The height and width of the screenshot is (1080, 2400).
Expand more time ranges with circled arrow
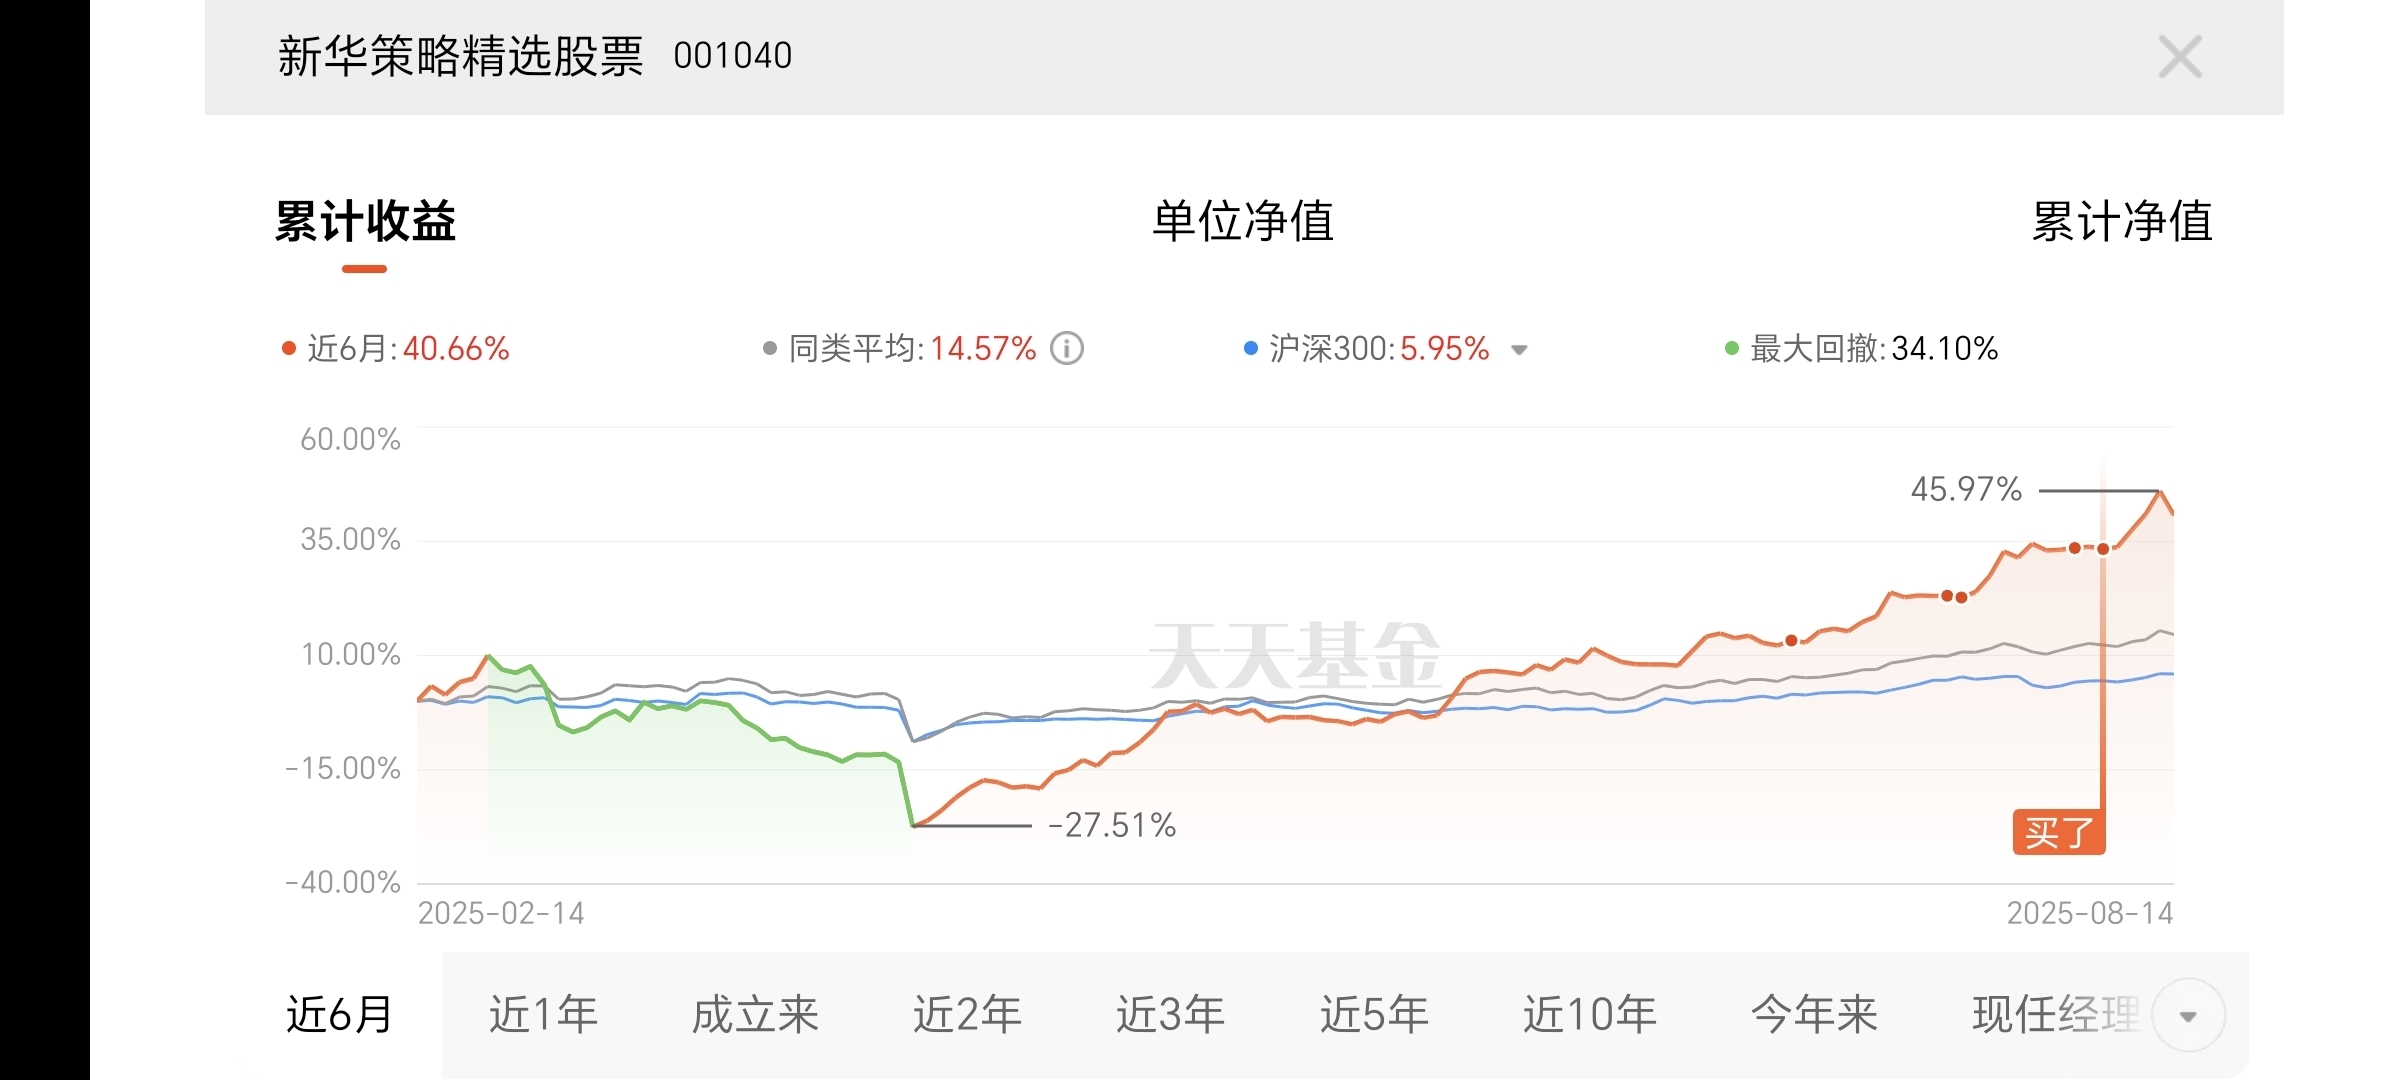click(x=2188, y=1016)
